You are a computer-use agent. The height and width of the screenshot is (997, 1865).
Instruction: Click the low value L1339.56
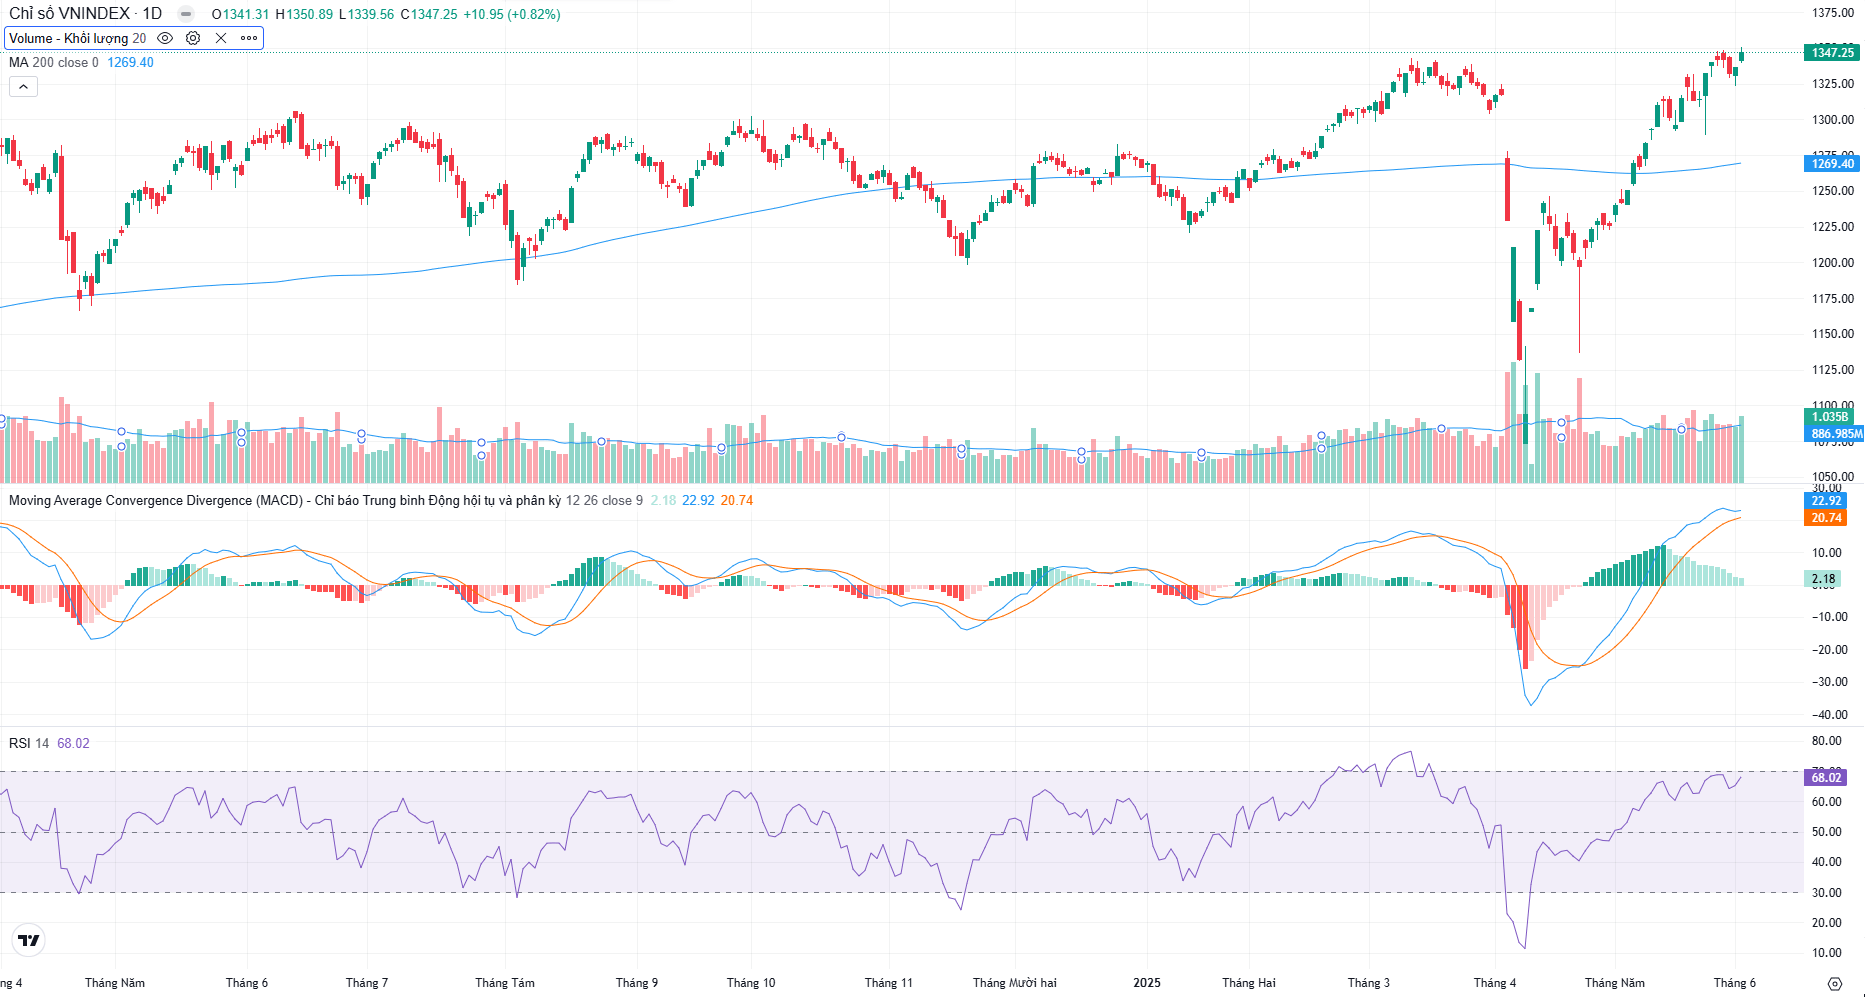[367, 14]
